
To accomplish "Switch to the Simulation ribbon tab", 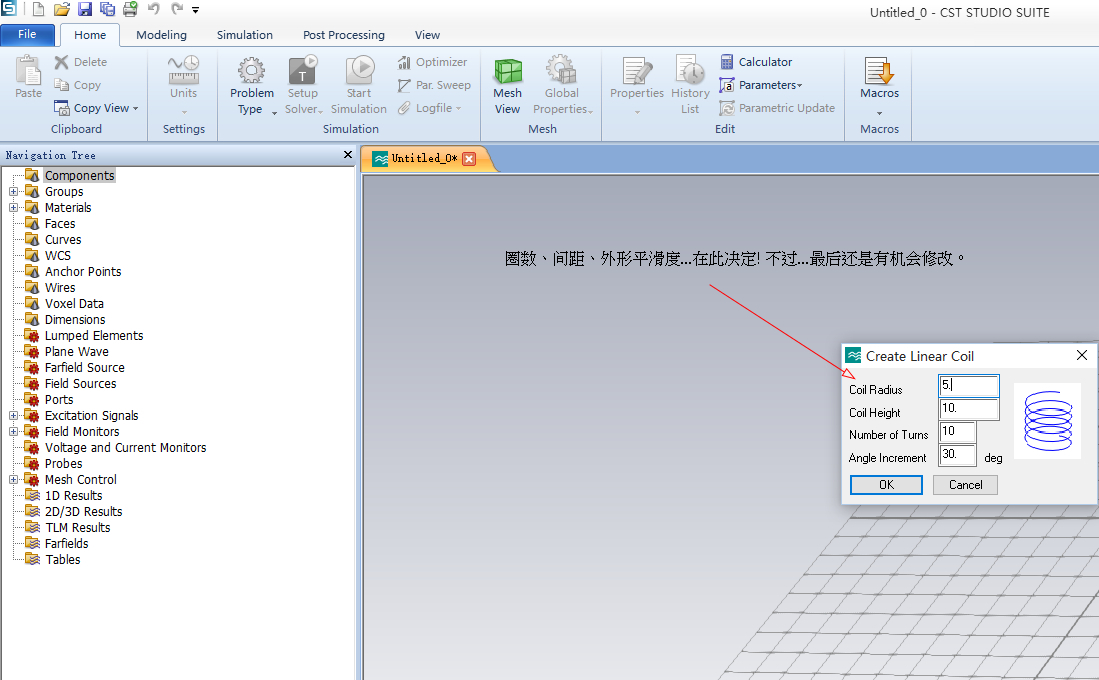I will coord(245,35).
